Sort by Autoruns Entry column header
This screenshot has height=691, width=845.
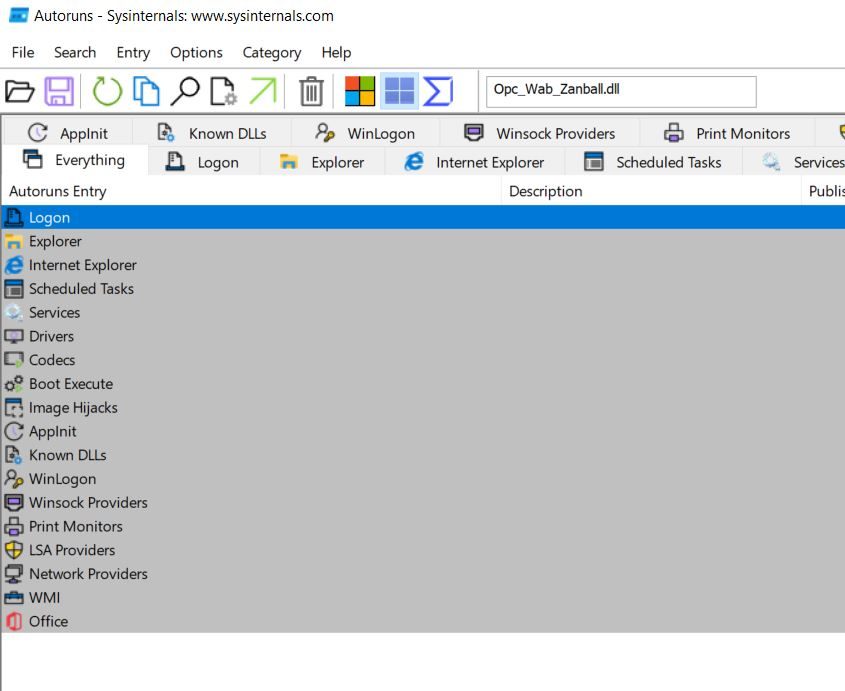(x=251, y=191)
